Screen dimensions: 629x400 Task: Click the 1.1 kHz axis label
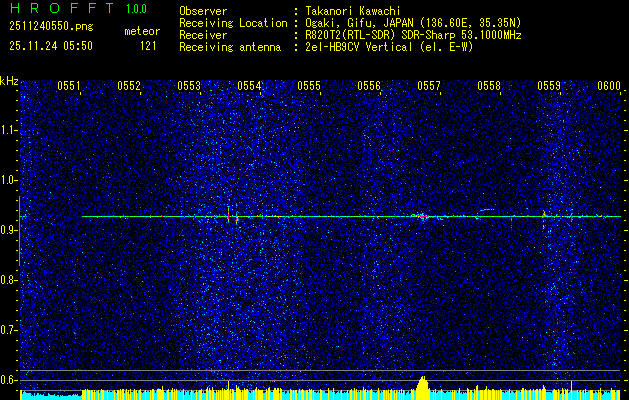coord(8,130)
